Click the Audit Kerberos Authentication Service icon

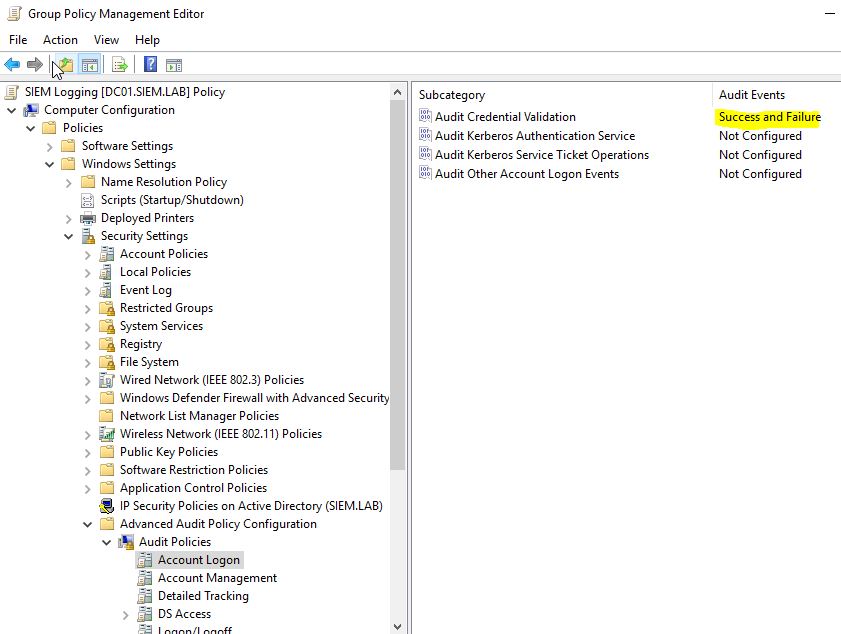click(425, 135)
